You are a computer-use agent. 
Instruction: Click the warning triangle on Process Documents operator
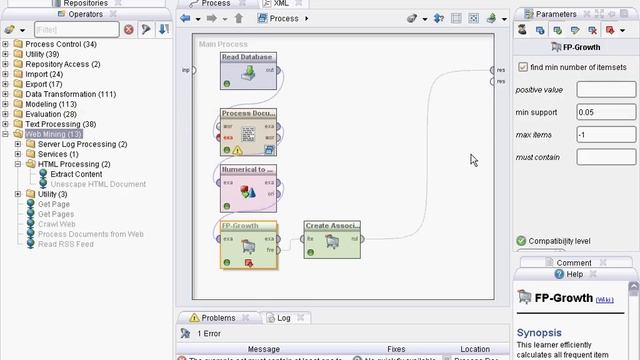(x=237, y=151)
